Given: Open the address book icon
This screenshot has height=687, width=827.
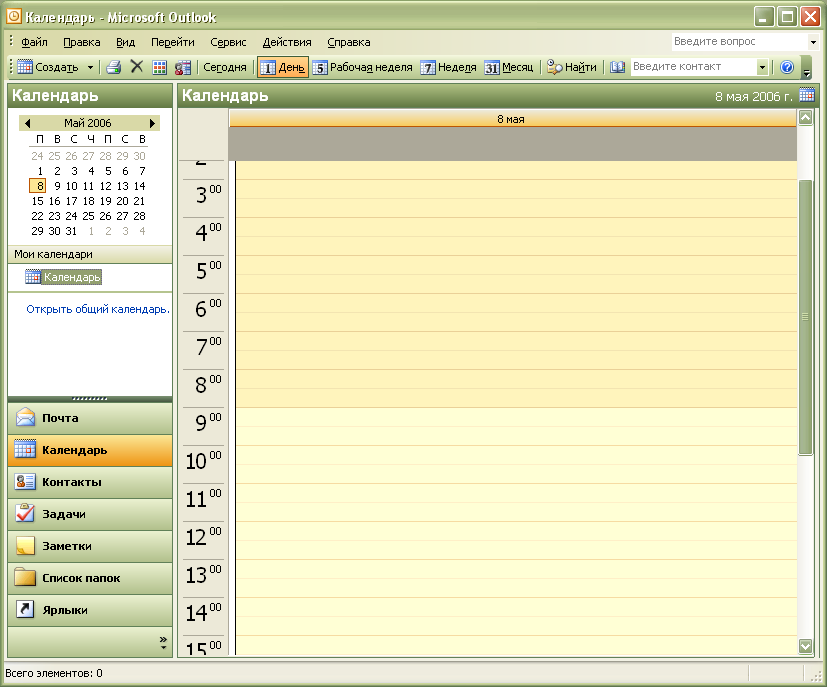Looking at the screenshot, I should [x=617, y=67].
